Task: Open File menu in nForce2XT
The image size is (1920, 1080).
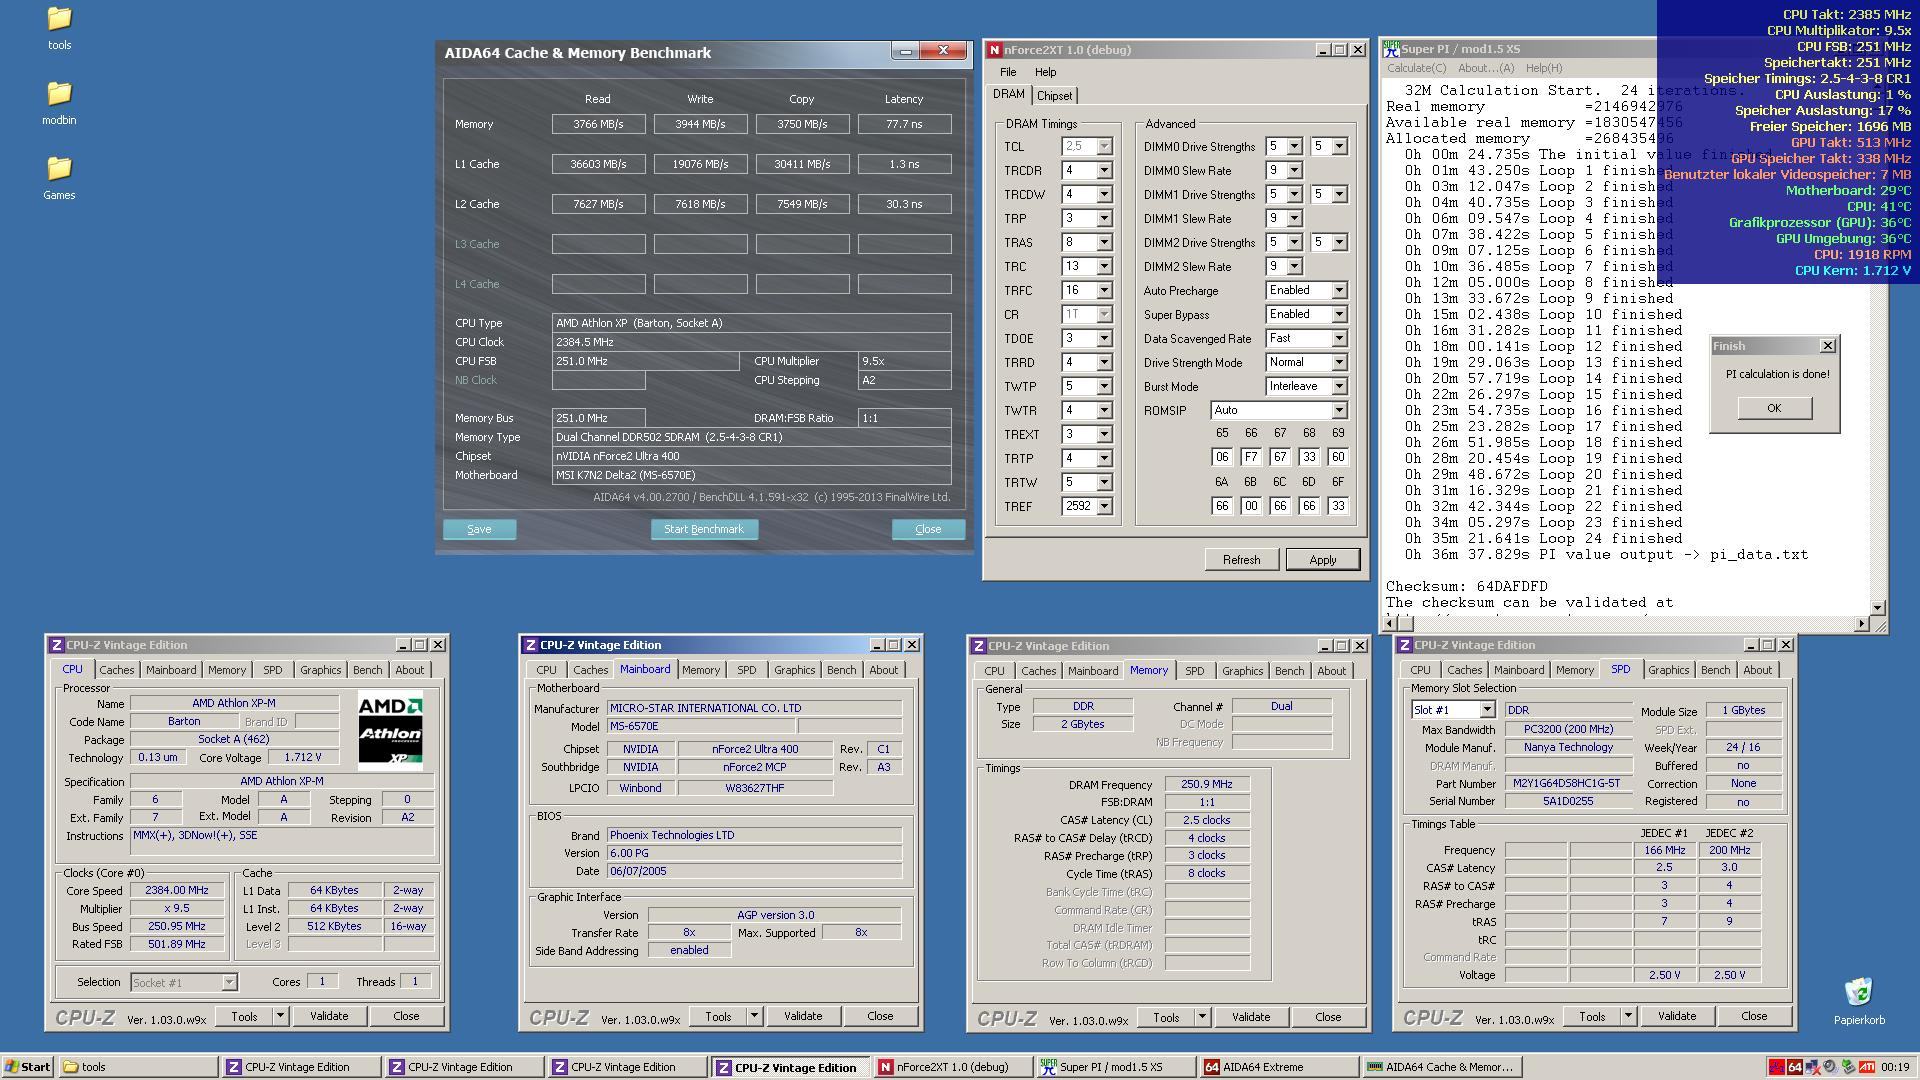Action: tap(1008, 72)
